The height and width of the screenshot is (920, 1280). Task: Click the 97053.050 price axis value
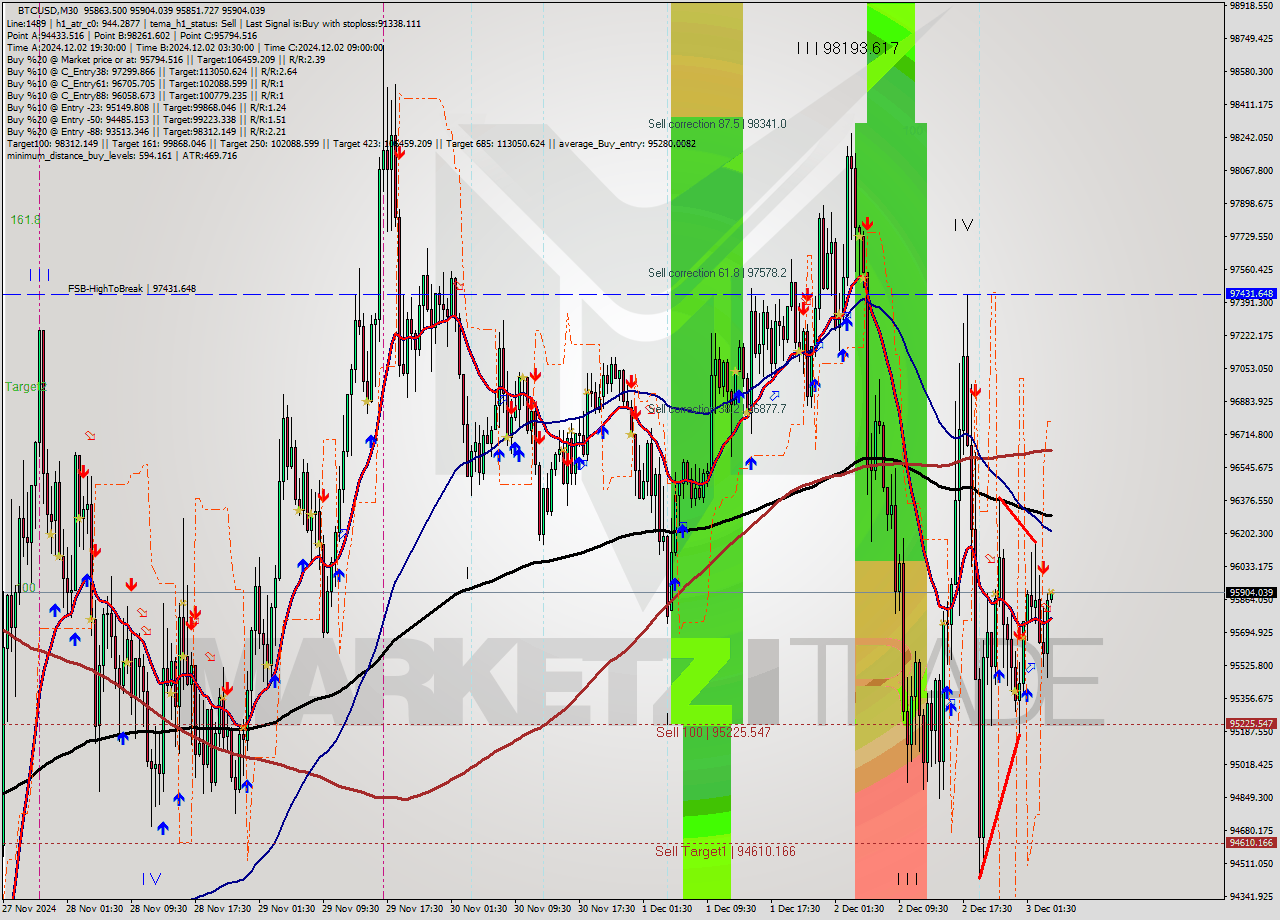pyautogui.click(x=1251, y=368)
